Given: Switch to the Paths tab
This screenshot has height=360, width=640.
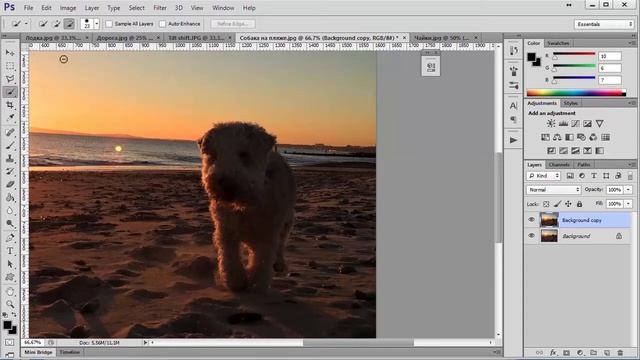Looking at the screenshot, I should click(x=584, y=164).
